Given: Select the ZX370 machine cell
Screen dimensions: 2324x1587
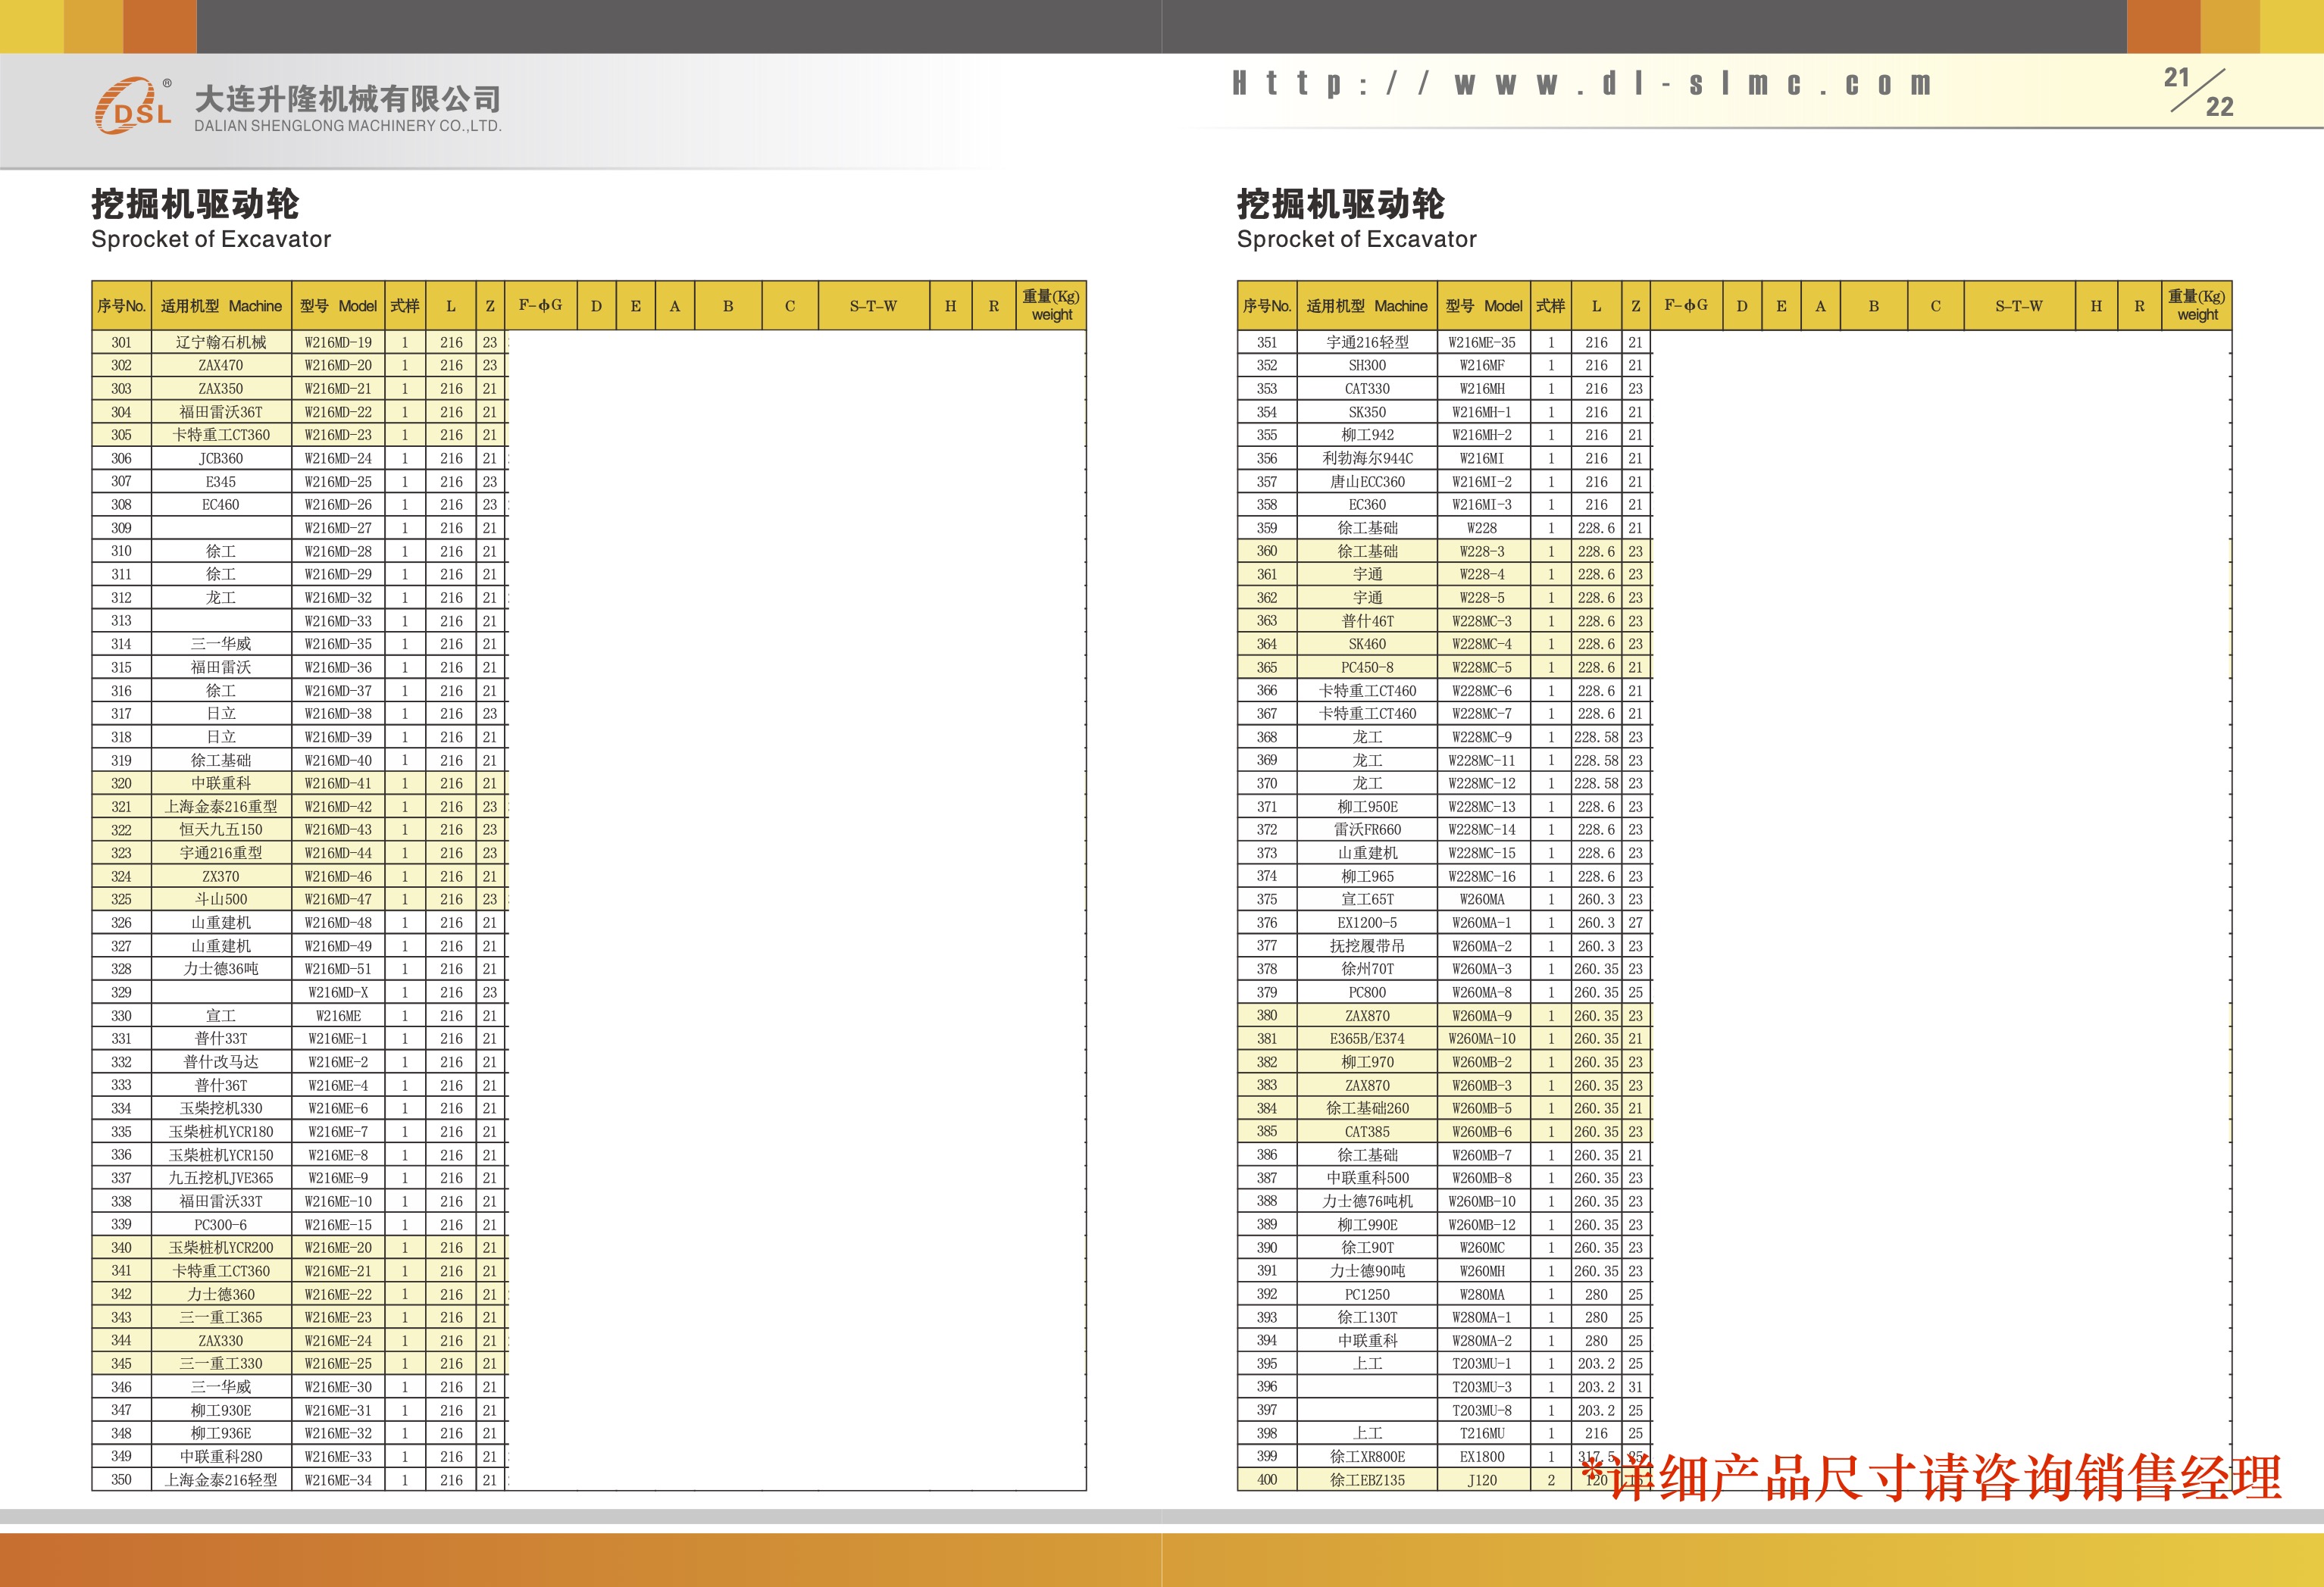Looking at the screenshot, I should (x=221, y=876).
